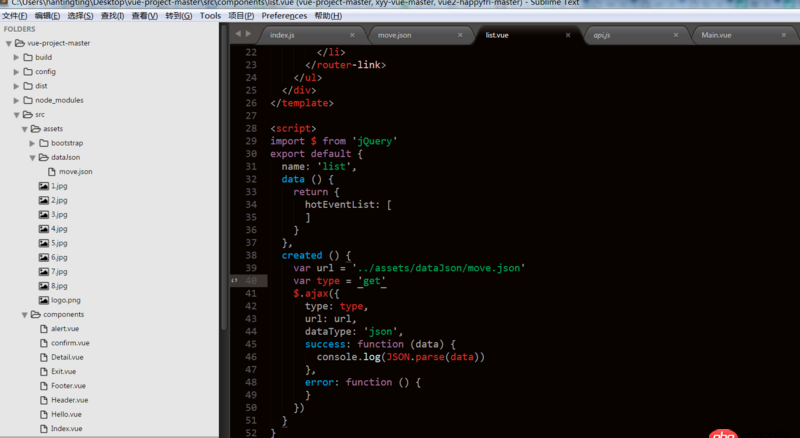
Task: Expand the build folder arrow
Action: [16, 58]
